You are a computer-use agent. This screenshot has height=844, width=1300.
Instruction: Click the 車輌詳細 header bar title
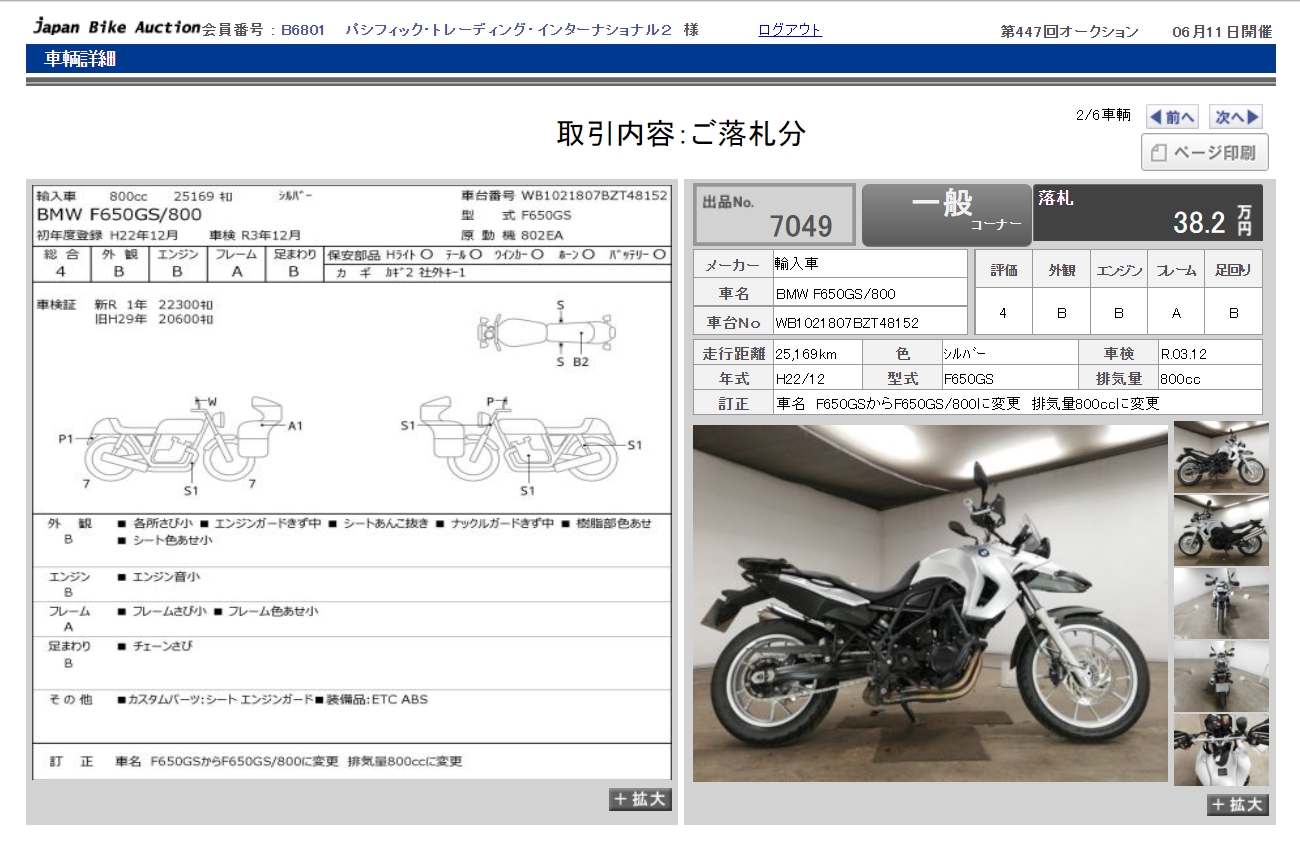[x=80, y=59]
